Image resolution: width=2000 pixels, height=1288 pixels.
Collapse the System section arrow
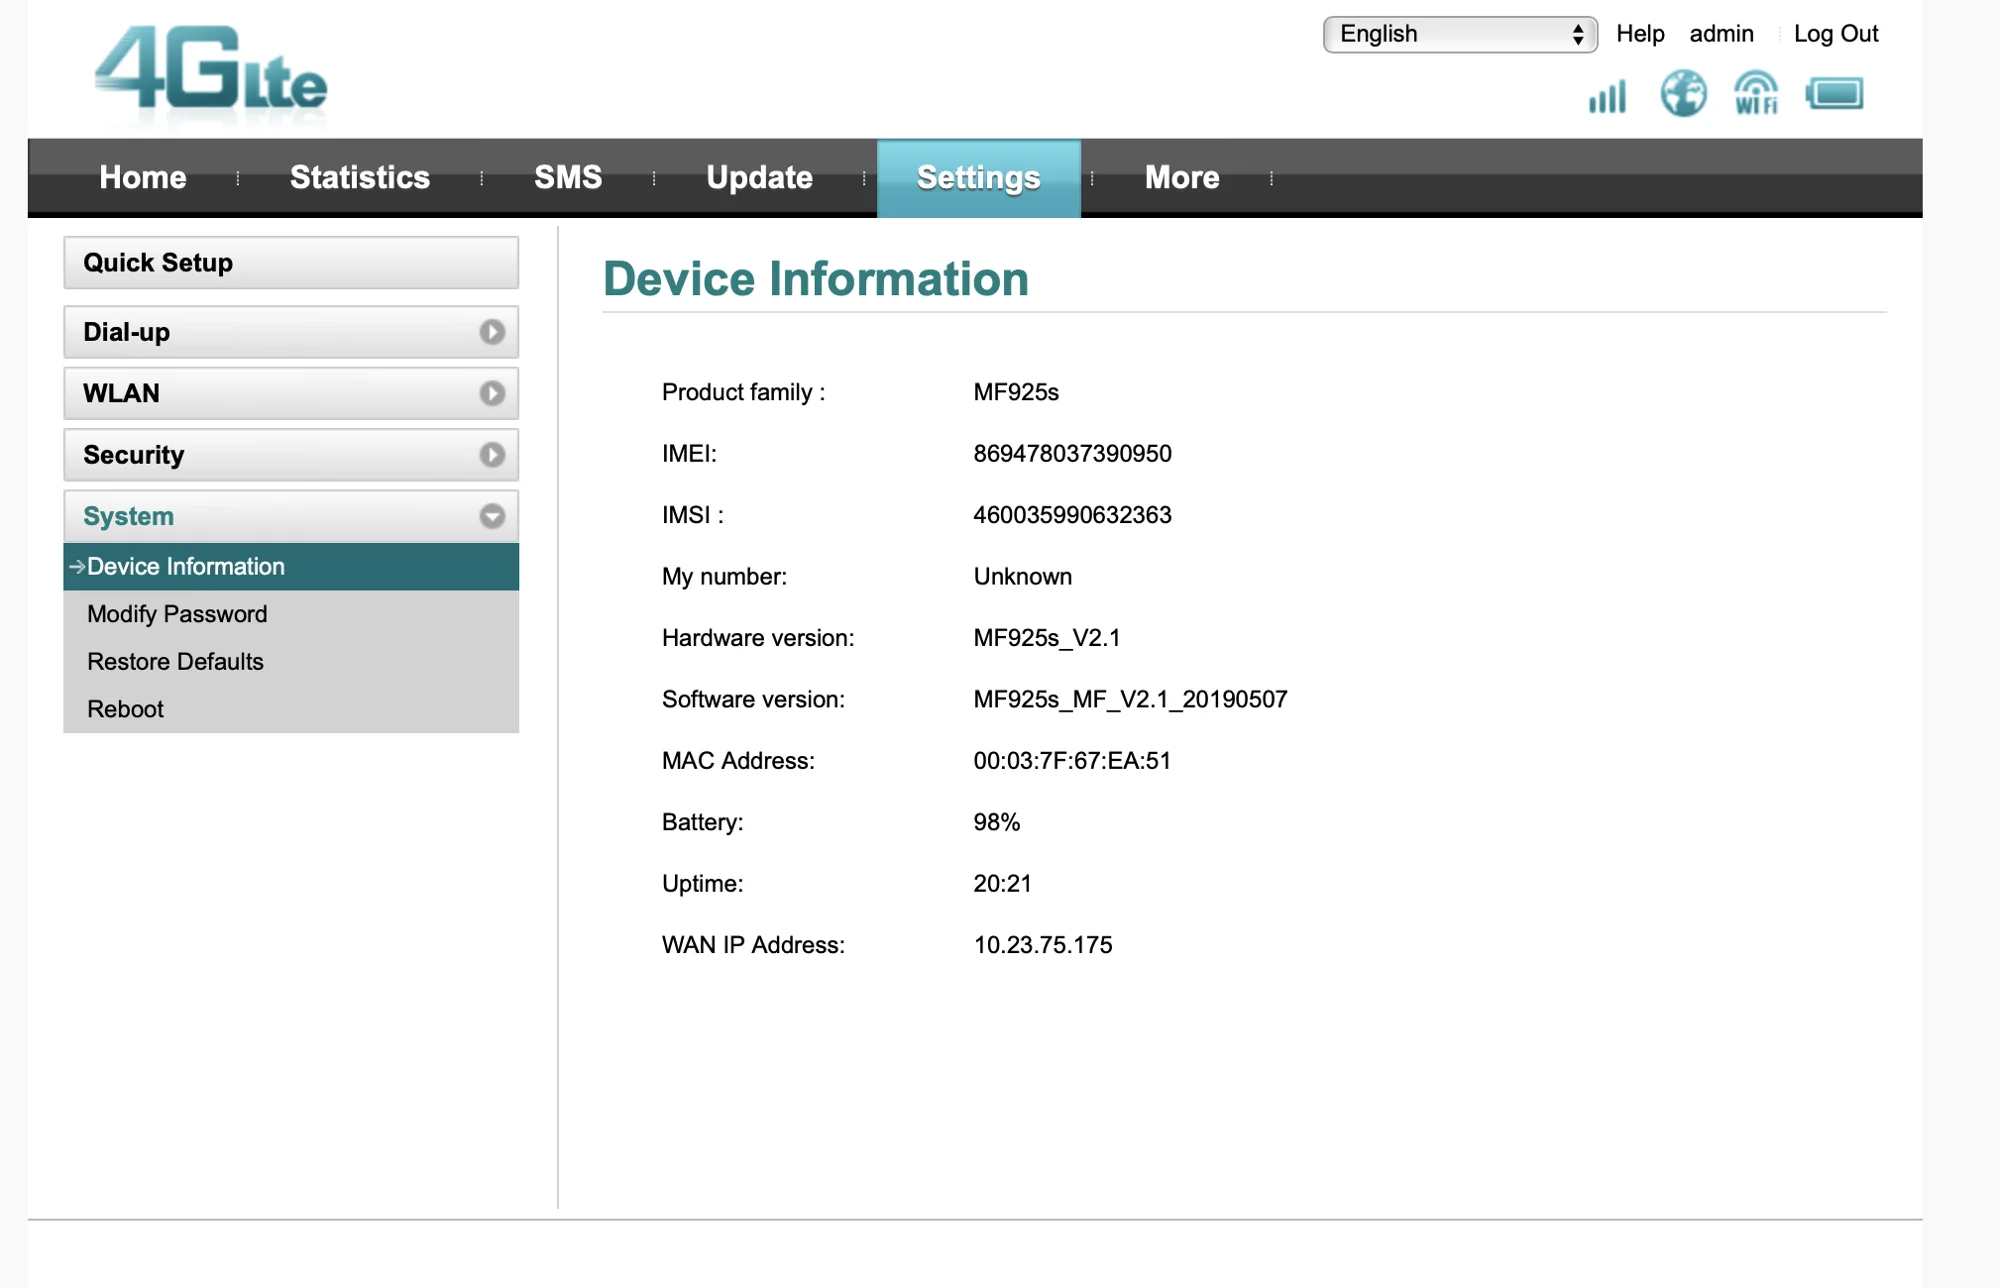(x=491, y=517)
